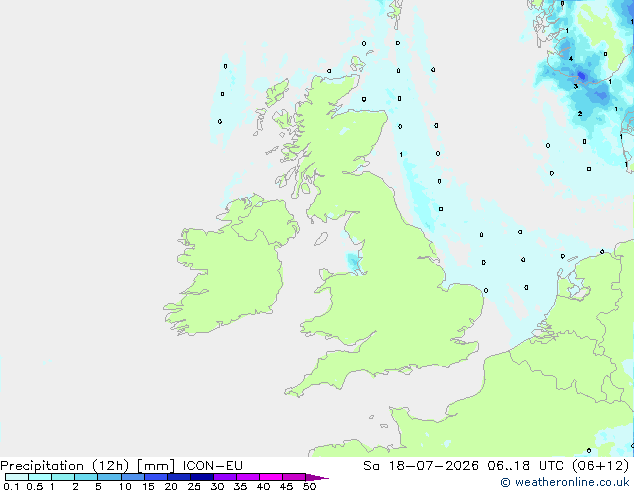The image size is (634, 490).
Task: Click the 20–25 mm dark blue swatch
Action: click(178, 477)
